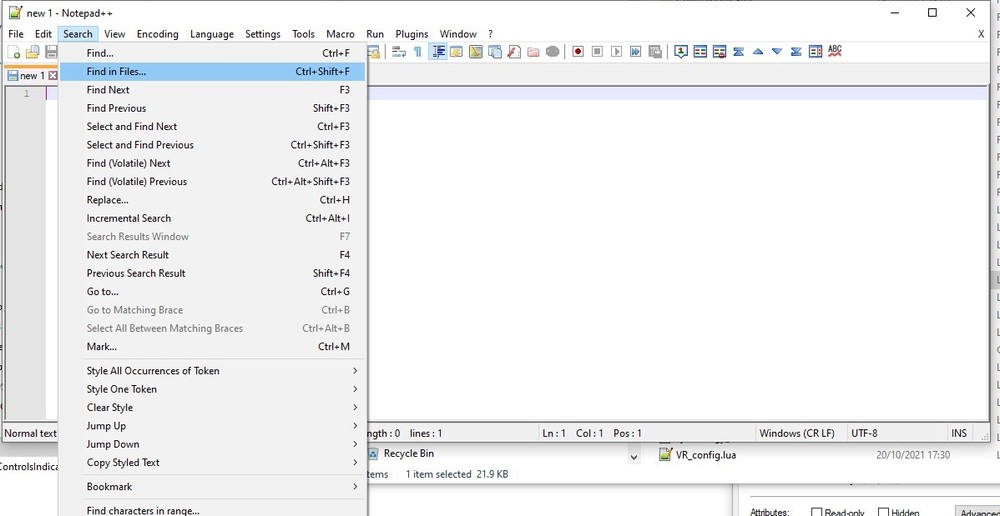Expand the Style One Token submenu
Image resolution: width=1000 pixels, height=516 pixels.
[212, 389]
